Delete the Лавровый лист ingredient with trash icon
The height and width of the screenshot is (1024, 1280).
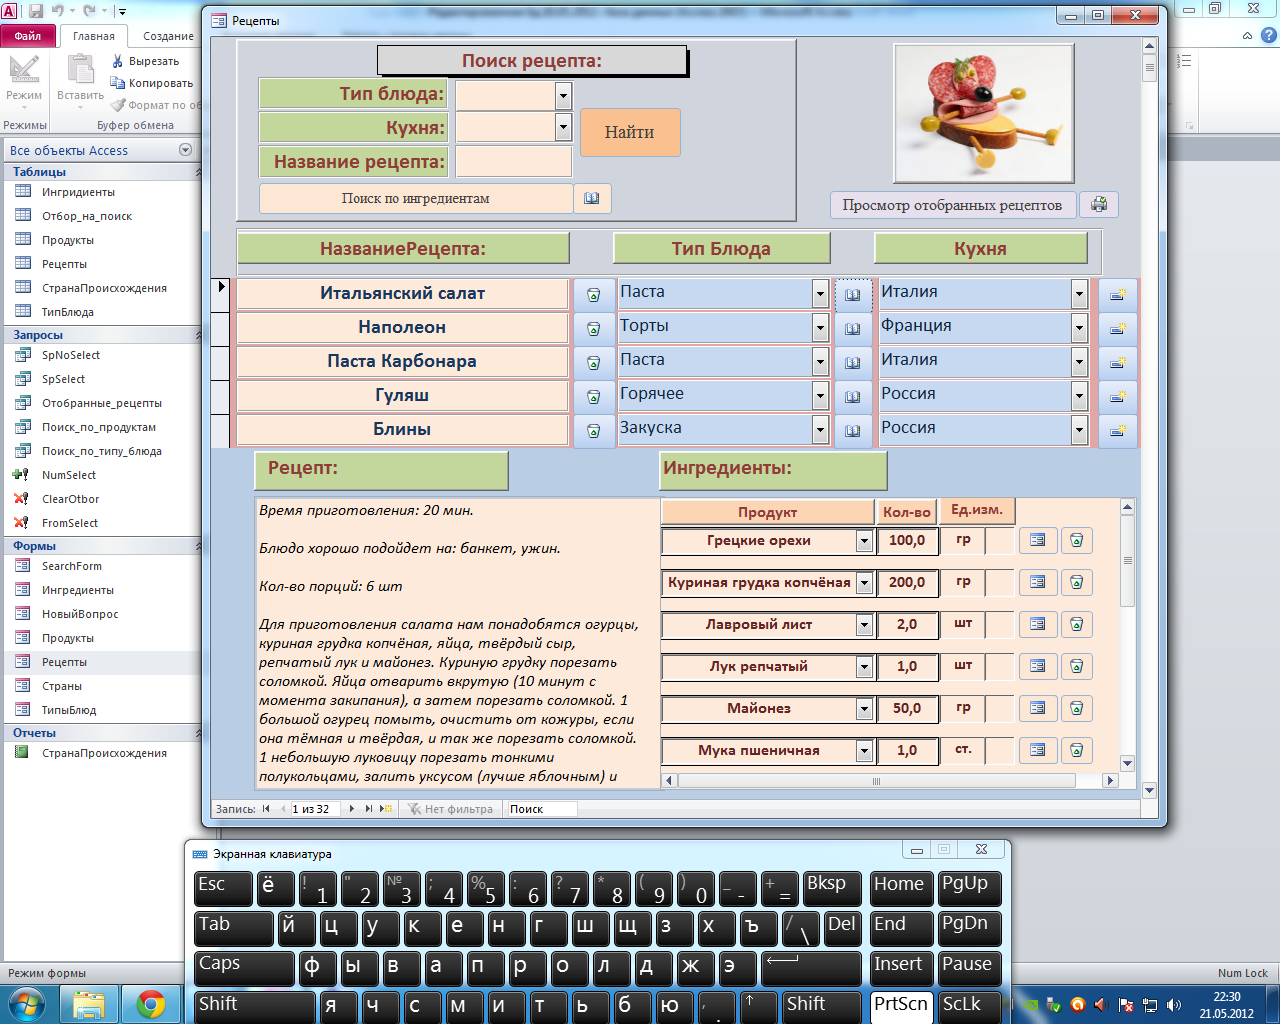1076,624
